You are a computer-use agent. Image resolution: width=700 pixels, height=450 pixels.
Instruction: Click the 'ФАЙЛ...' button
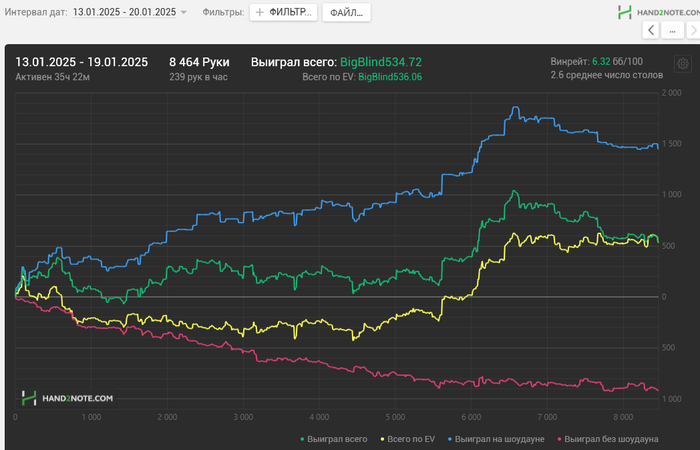(x=346, y=12)
